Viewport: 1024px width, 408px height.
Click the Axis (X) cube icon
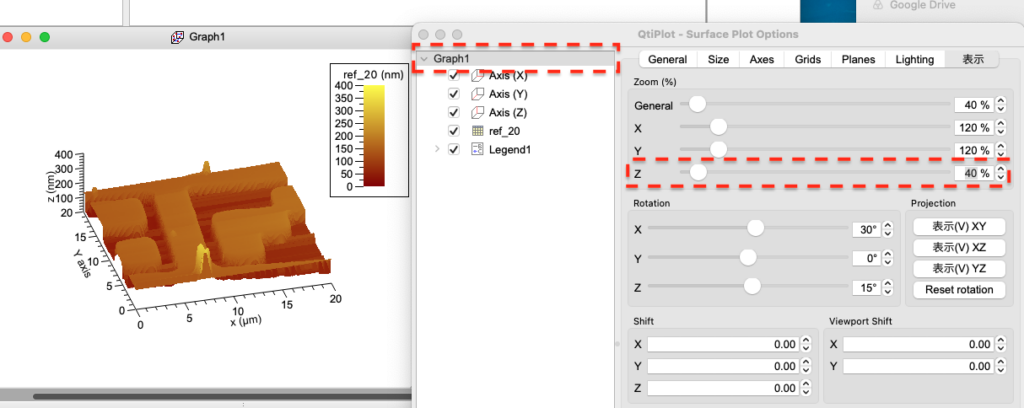[477, 76]
